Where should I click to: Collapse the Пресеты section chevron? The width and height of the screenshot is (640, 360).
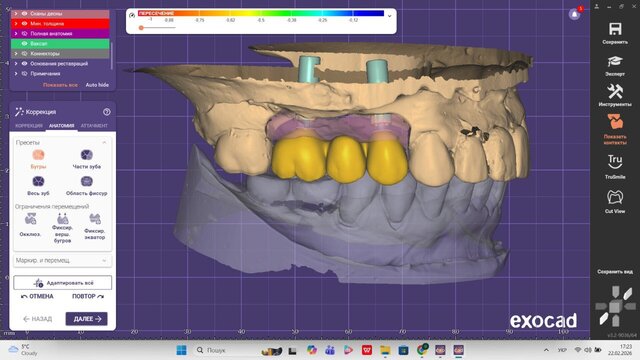click(104, 142)
